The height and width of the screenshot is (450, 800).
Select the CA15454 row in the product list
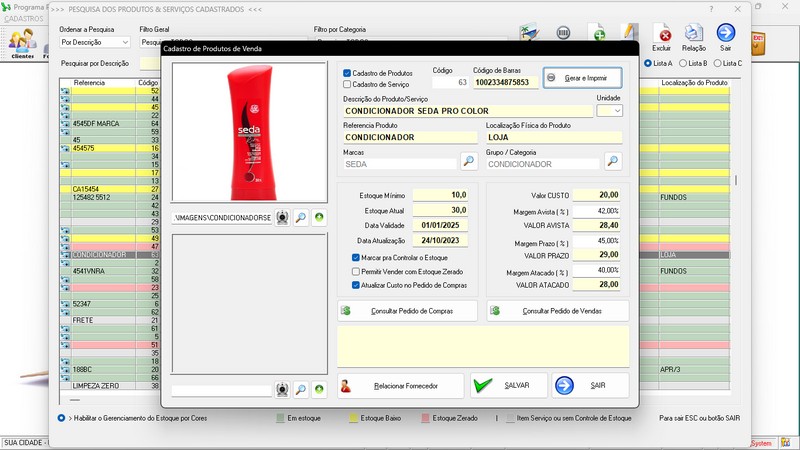click(x=110, y=189)
